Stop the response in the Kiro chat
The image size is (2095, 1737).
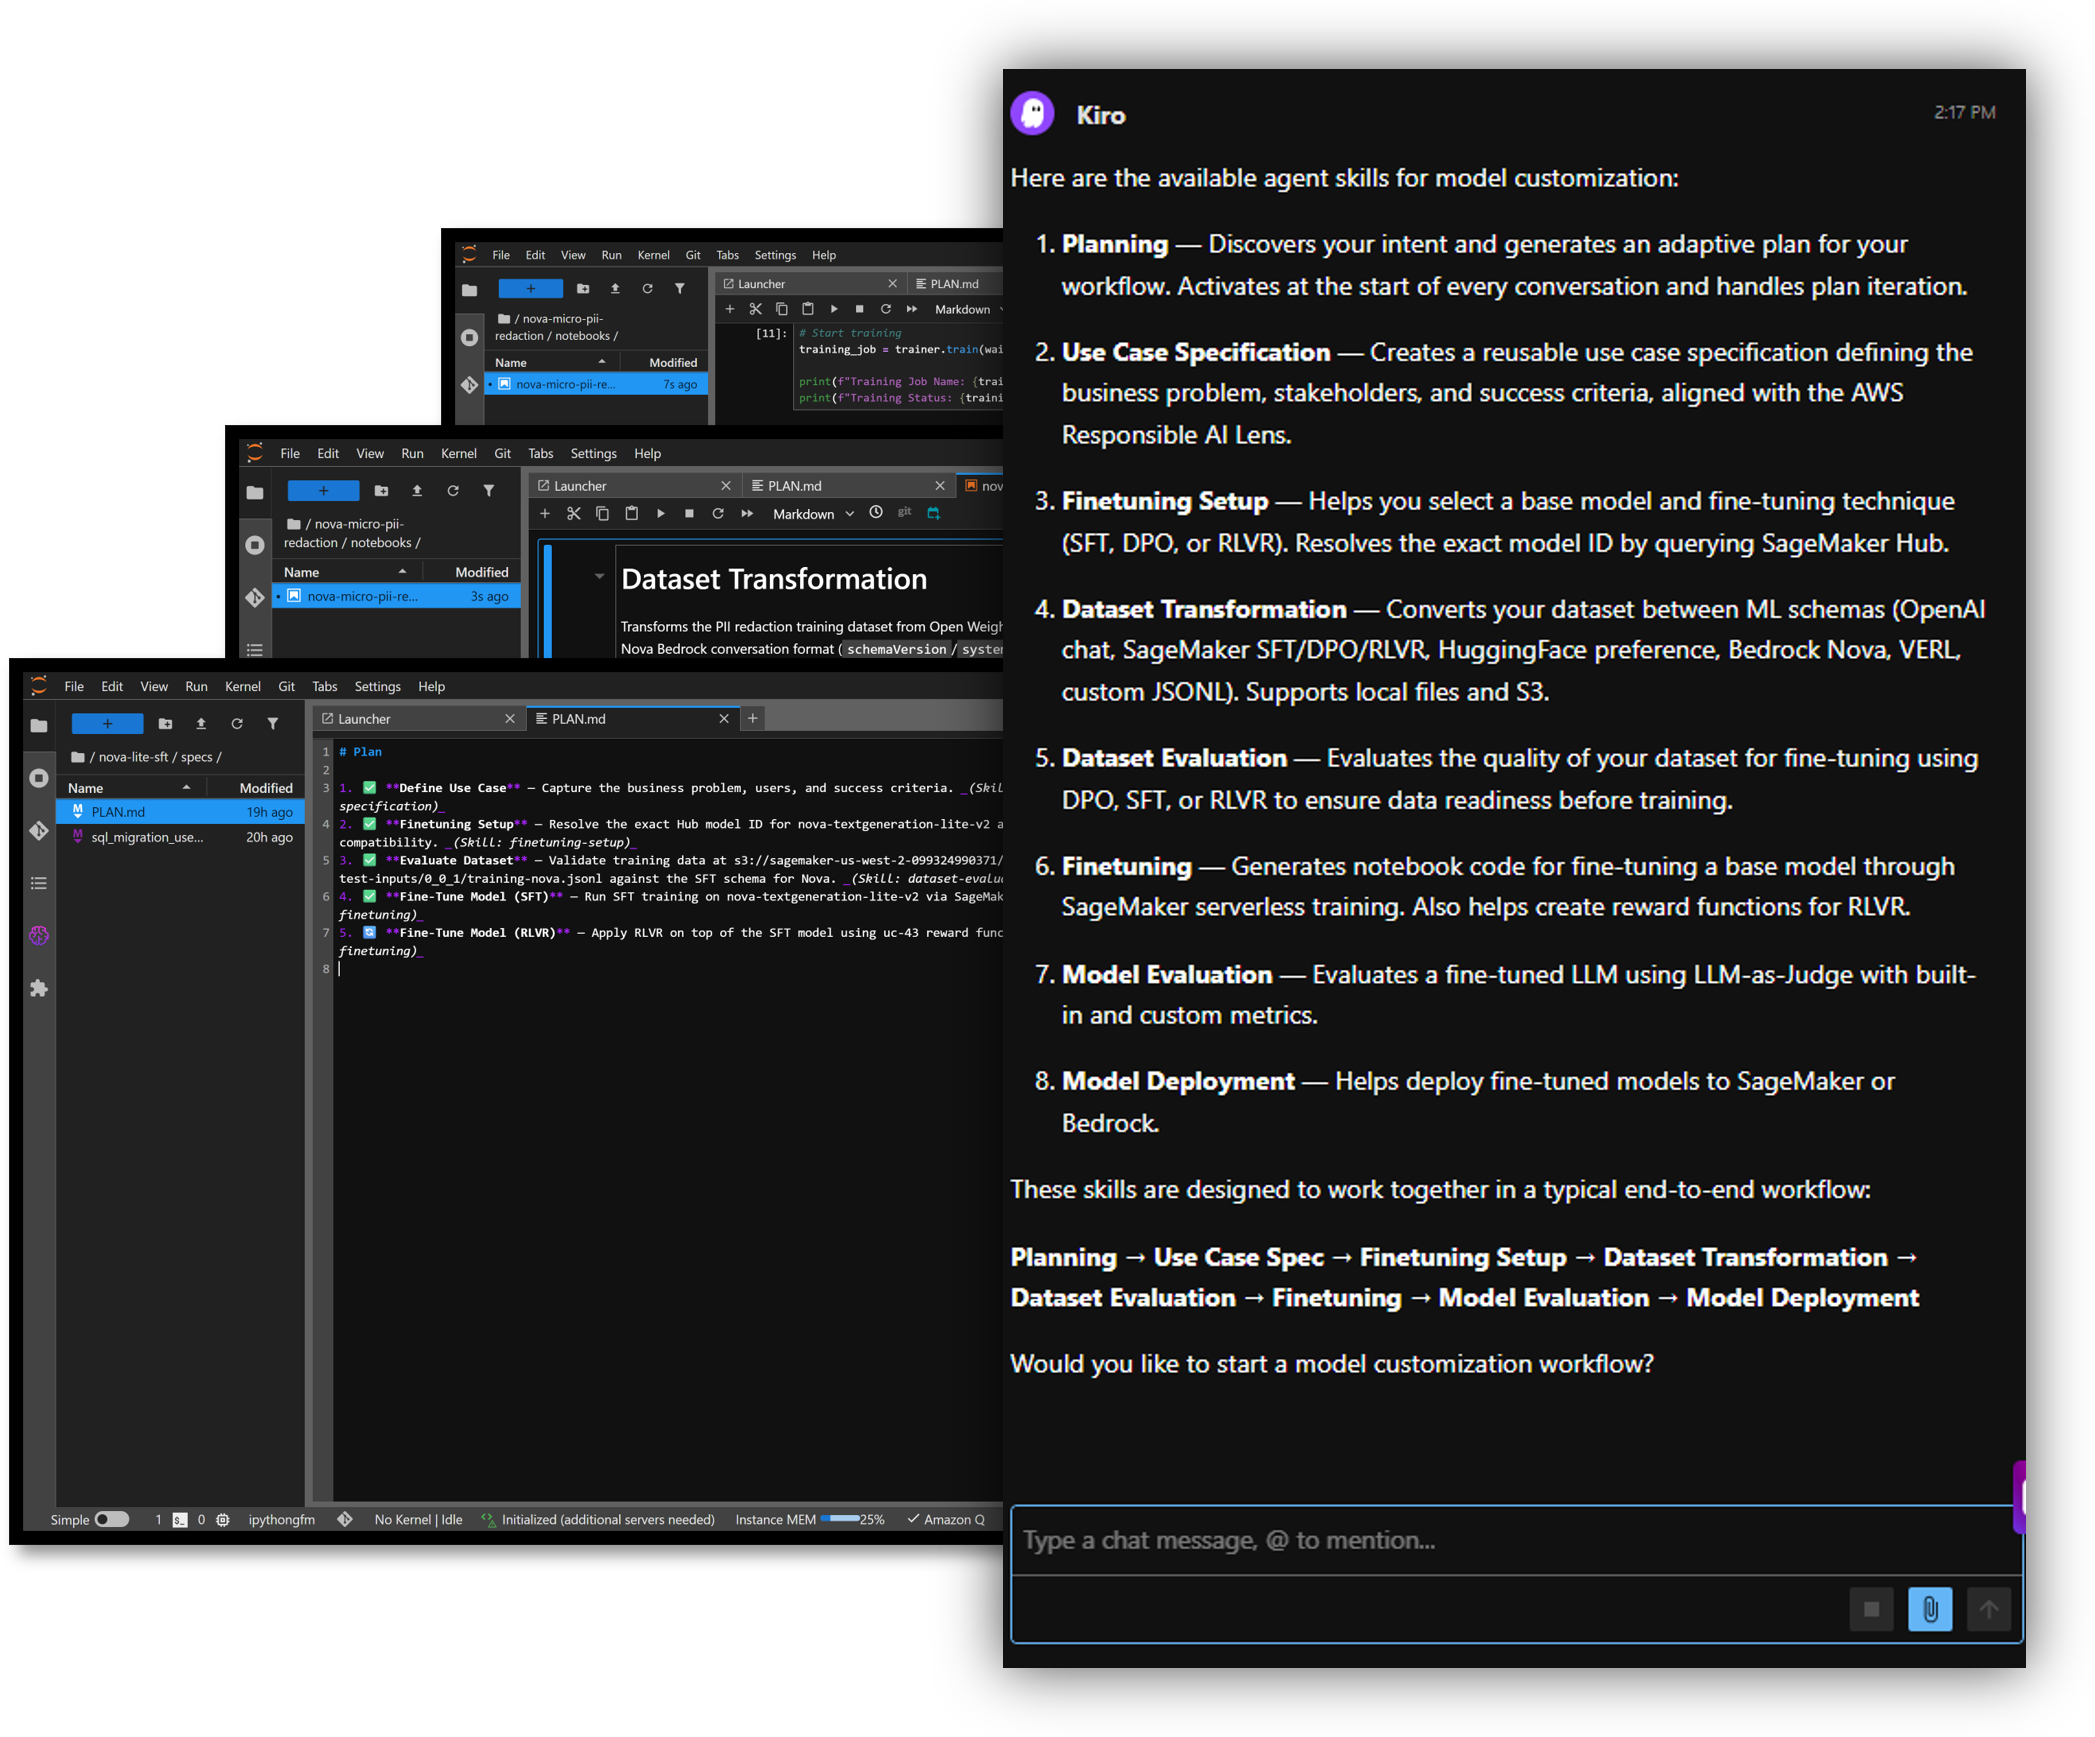click(1870, 1609)
